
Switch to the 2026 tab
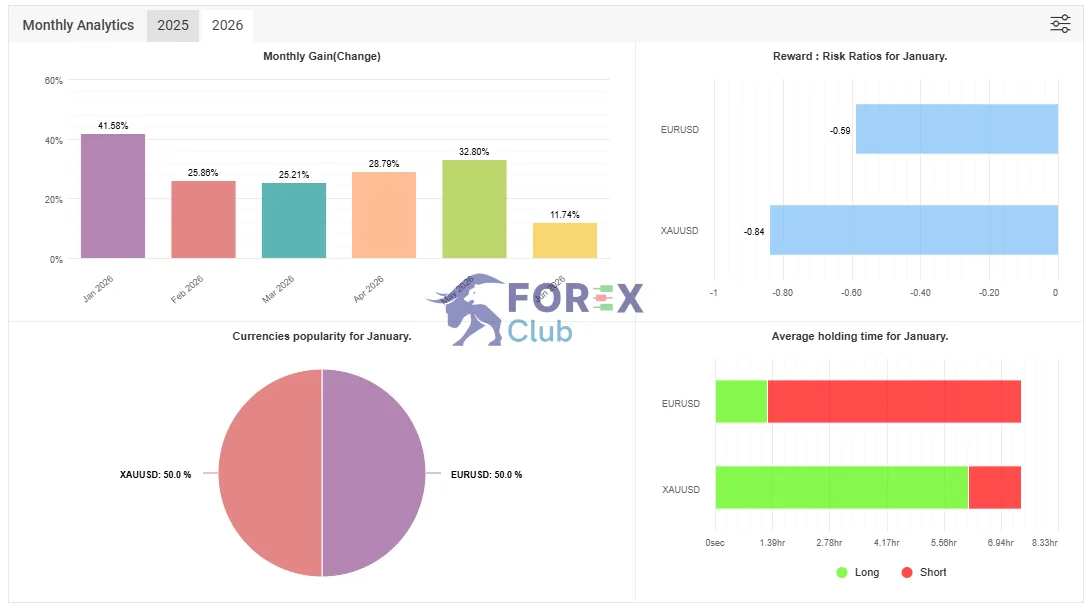tap(227, 26)
